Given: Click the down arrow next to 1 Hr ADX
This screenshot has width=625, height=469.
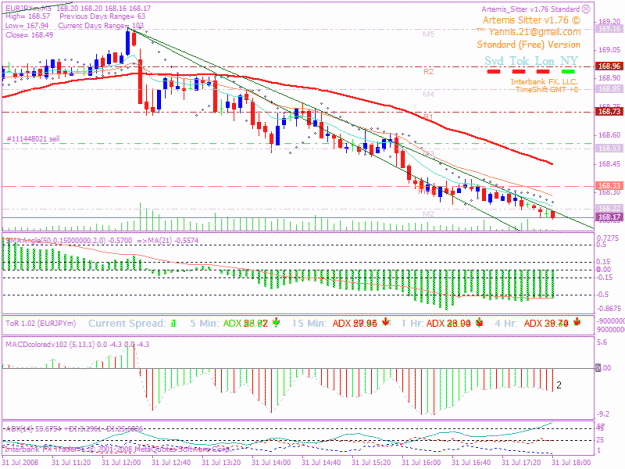Looking at the screenshot, I should (x=479, y=323).
